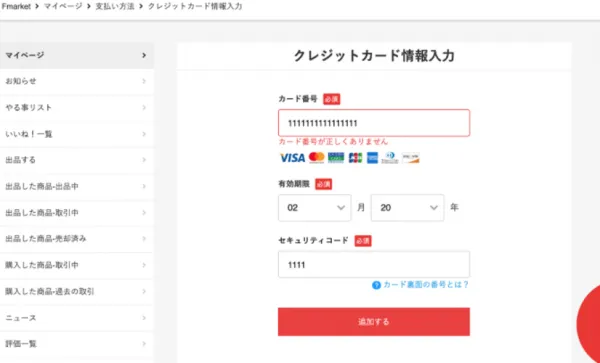Click the VISA card logo

pos(292,158)
